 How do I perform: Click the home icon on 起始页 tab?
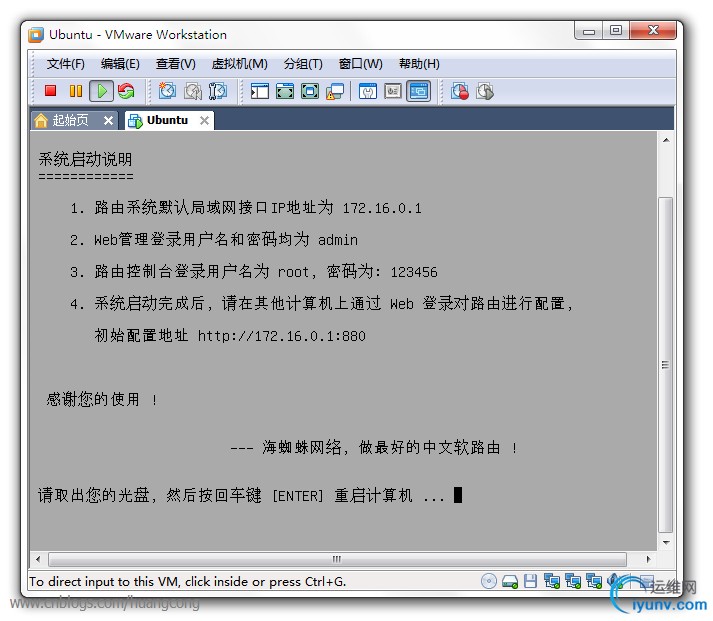tap(41, 120)
